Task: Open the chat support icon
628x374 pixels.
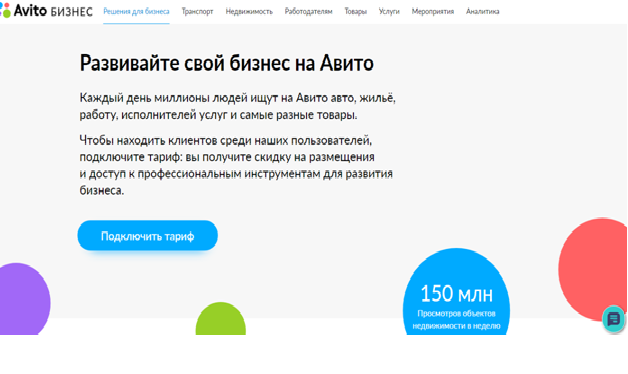Action: [614, 319]
